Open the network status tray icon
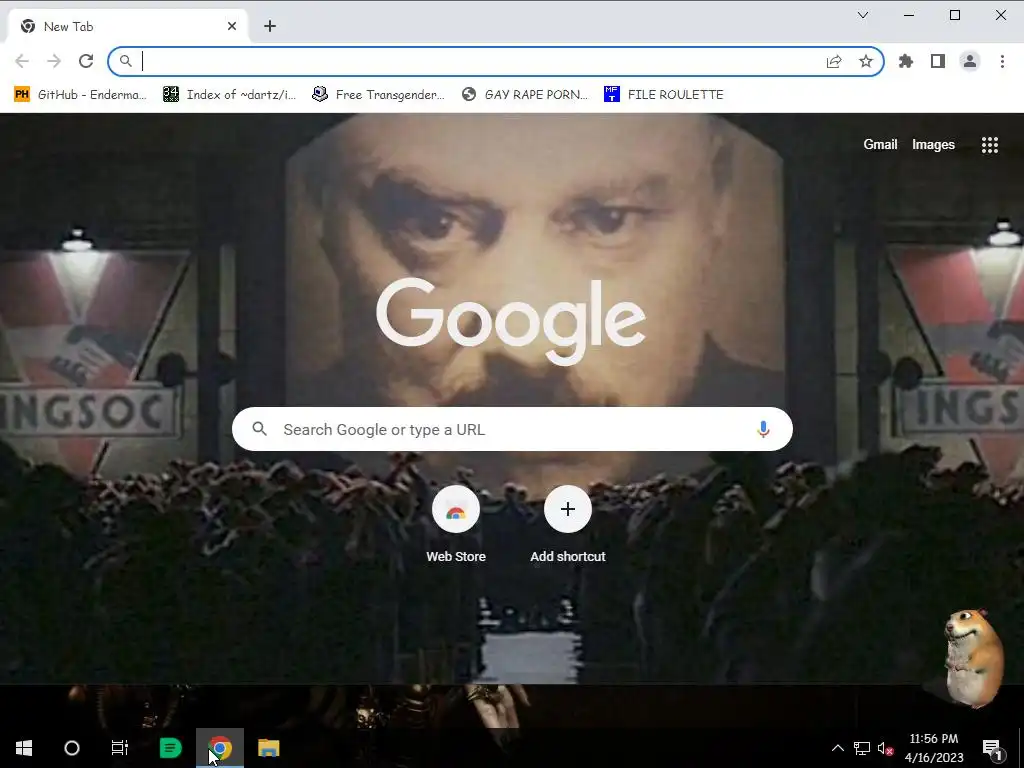This screenshot has width=1024, height=768. pyautogui.click(x=861, y=748)
